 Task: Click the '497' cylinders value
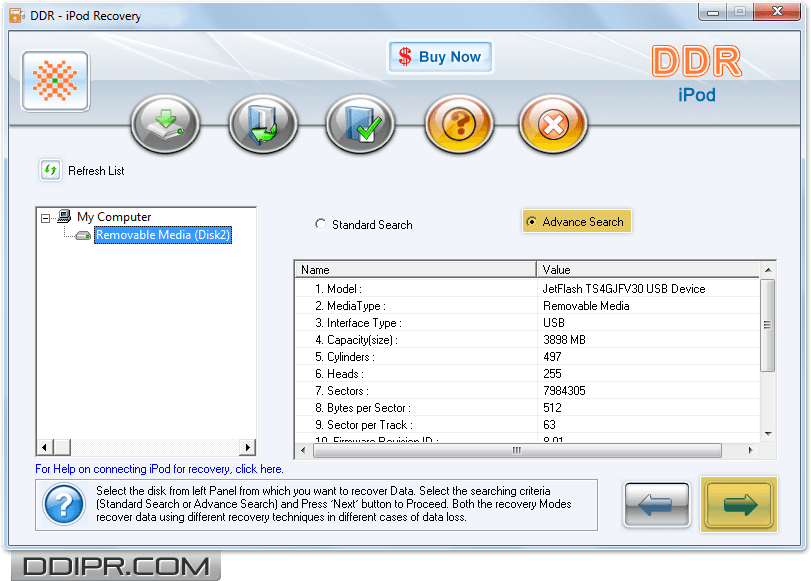[552, 357]
